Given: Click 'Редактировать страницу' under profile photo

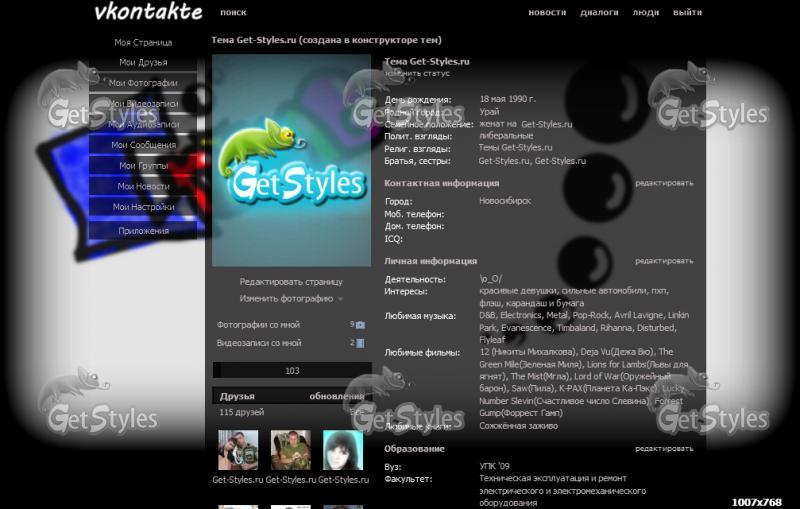Looking at the screenshot, I should click(291, 282).
